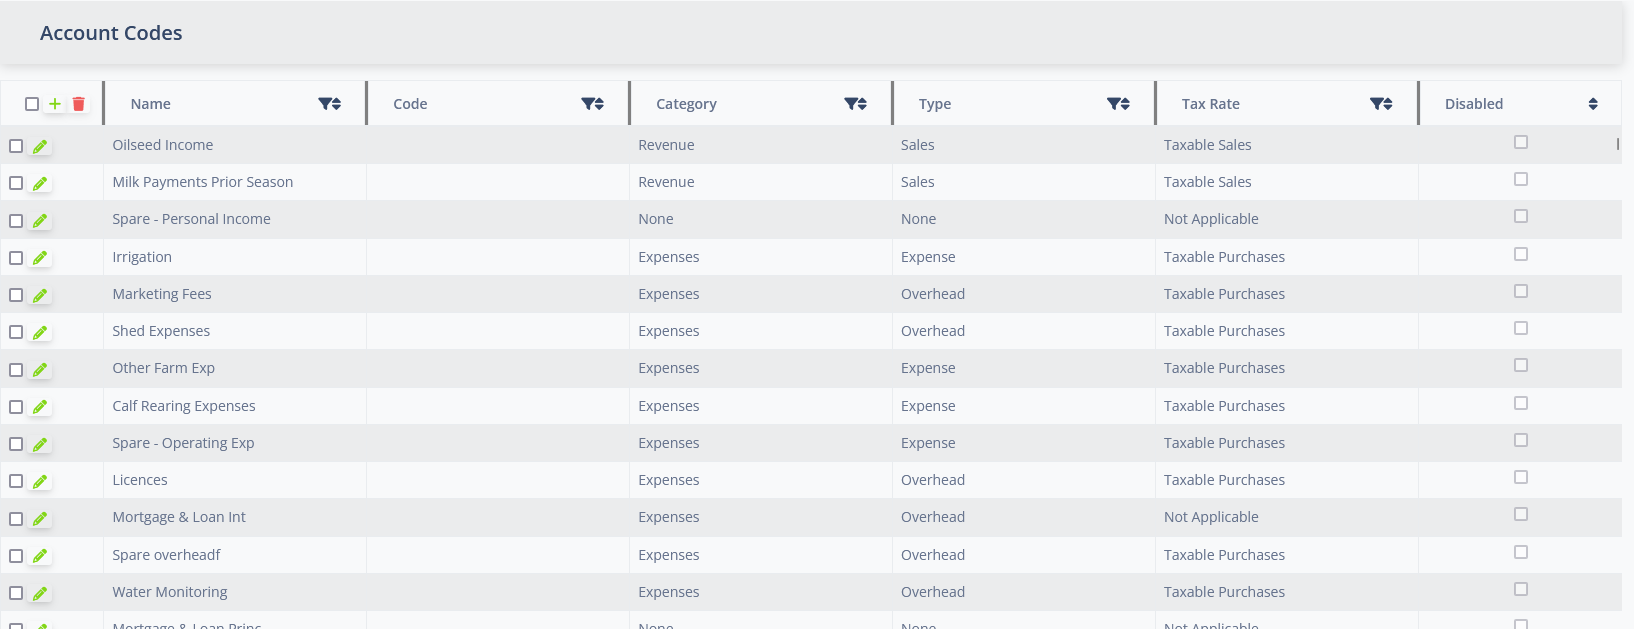This screenshot has height=629, width=1634.
Task: Open edit pencil for Irrigation row
Action: pos(40,258)
